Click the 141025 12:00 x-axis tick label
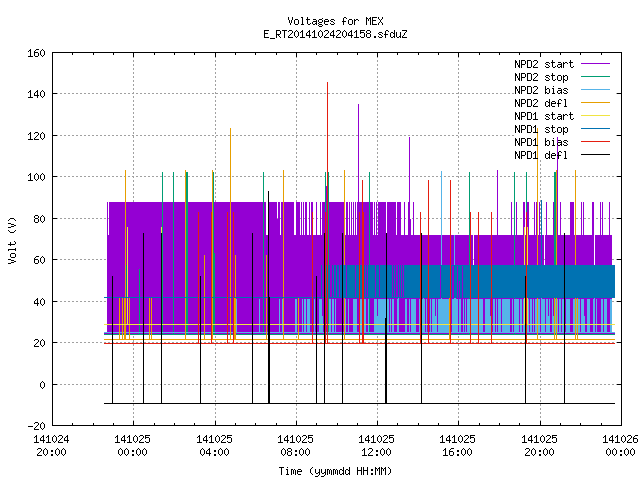The width and height of the screenshot is (640, 480). point(376,446)
